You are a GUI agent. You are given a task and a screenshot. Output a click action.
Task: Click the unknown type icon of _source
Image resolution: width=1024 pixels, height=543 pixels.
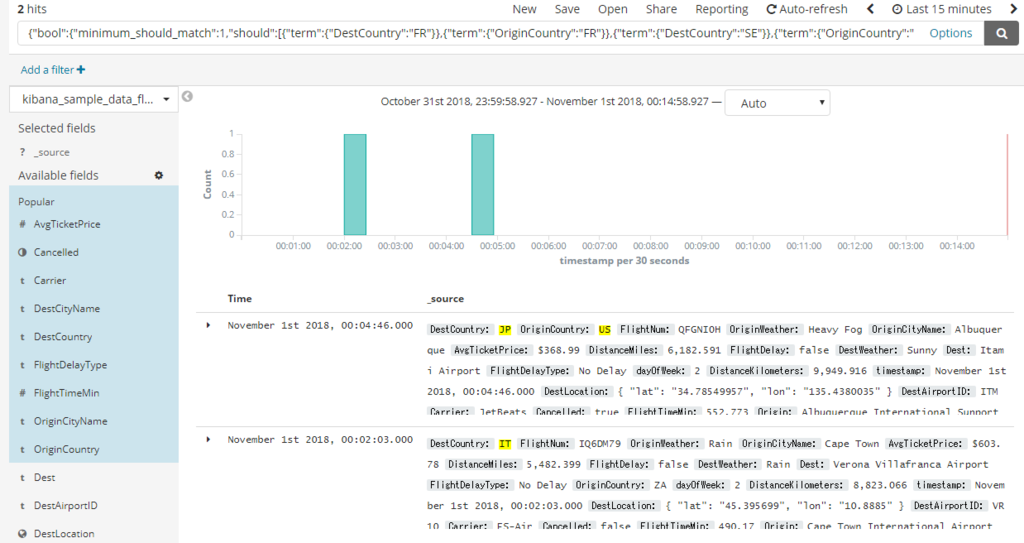pos(22,152)
